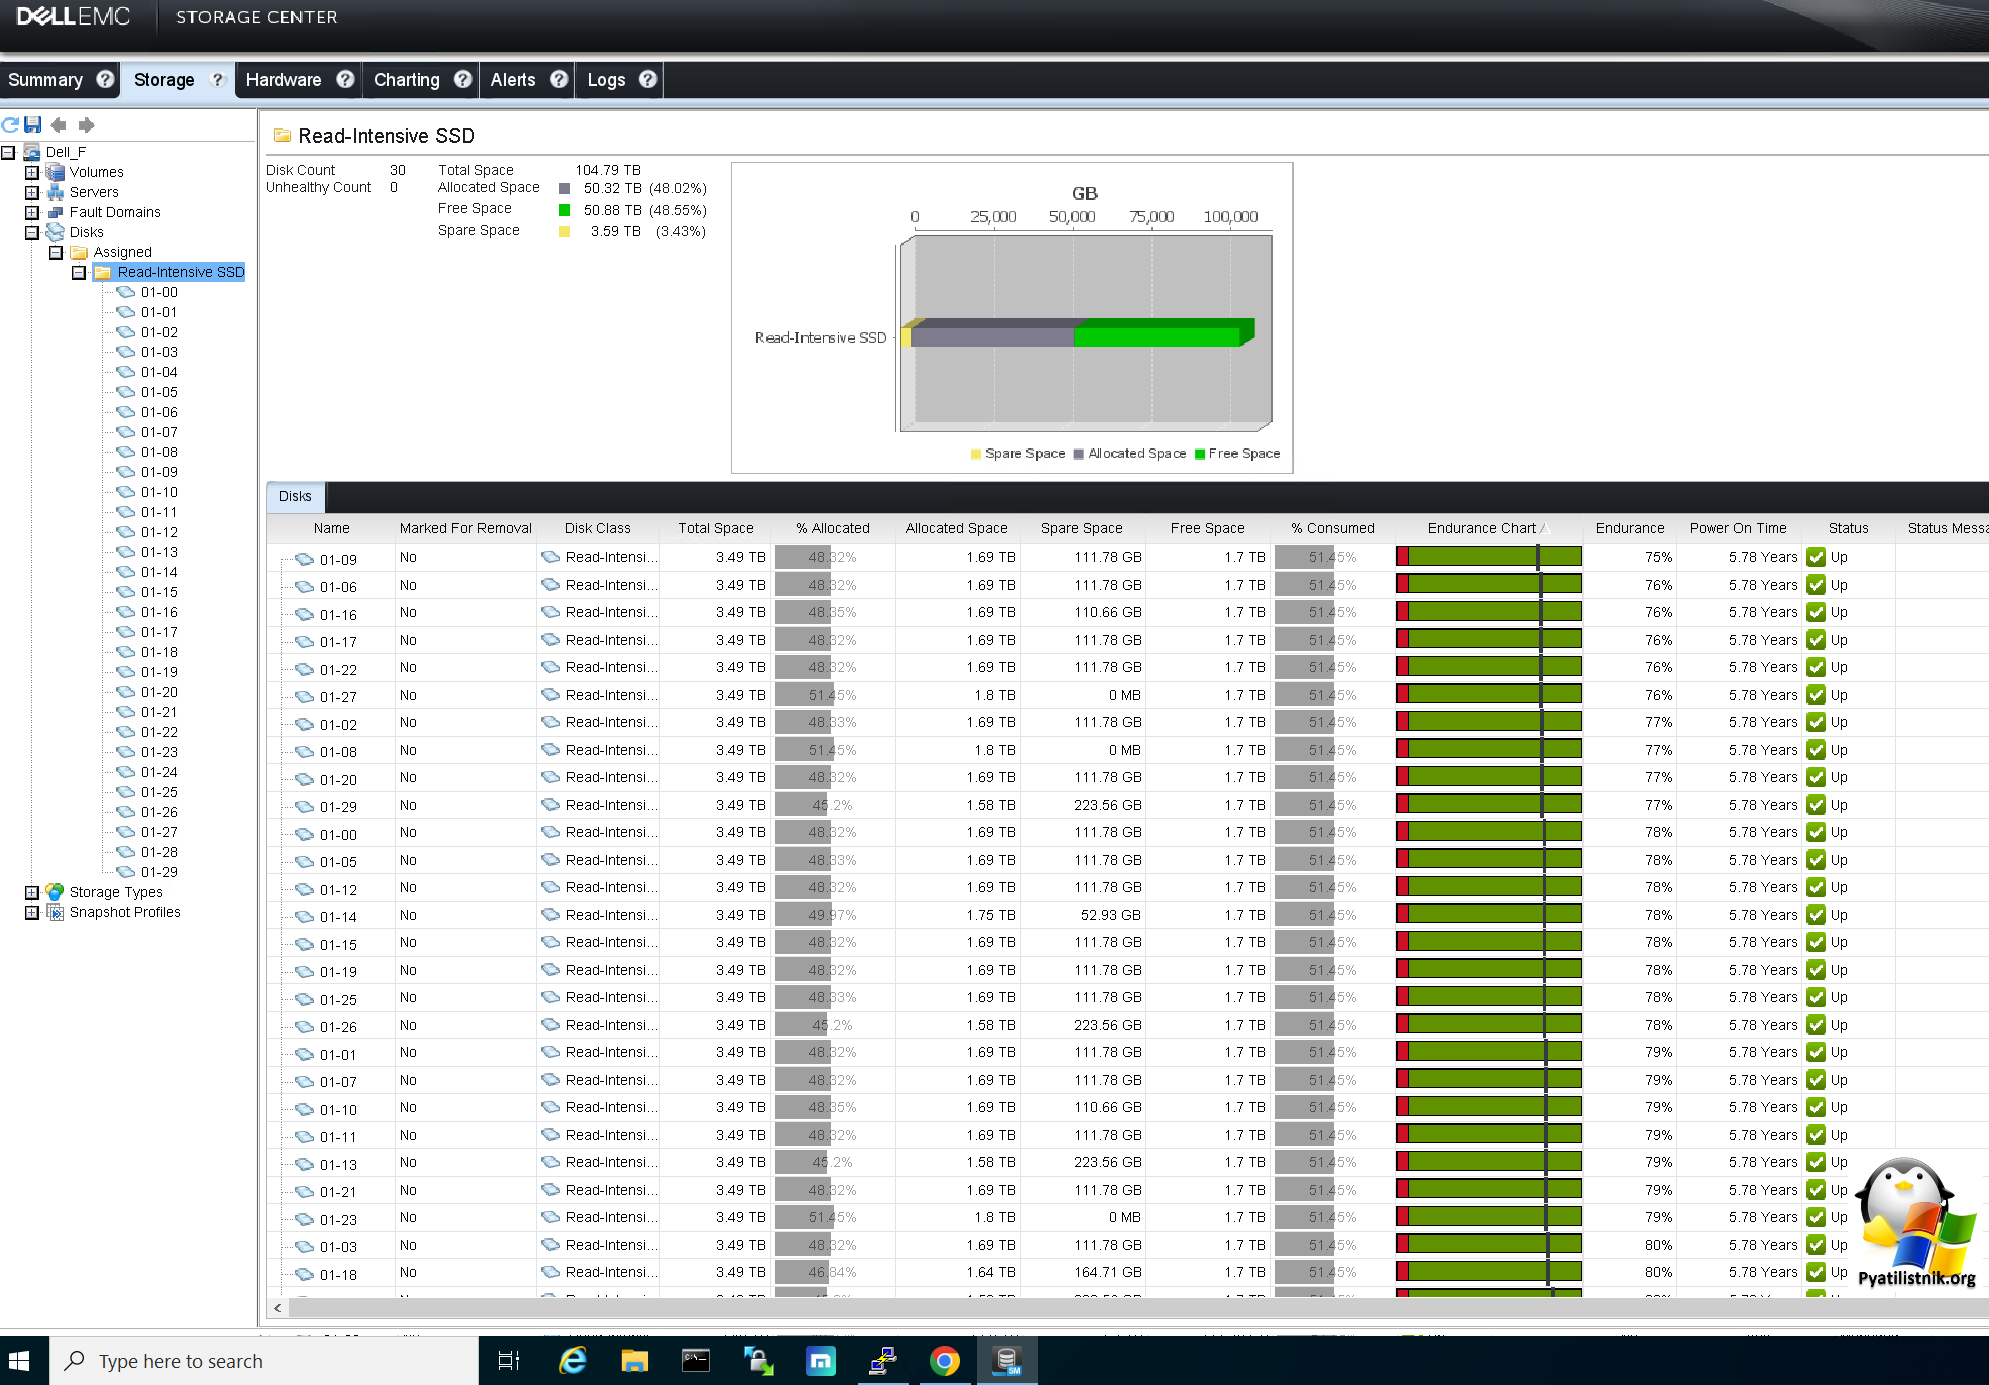Go forward with right arrow icon
The width and height of the screenshot is (1989, 1385).
[x=86, y=125]
